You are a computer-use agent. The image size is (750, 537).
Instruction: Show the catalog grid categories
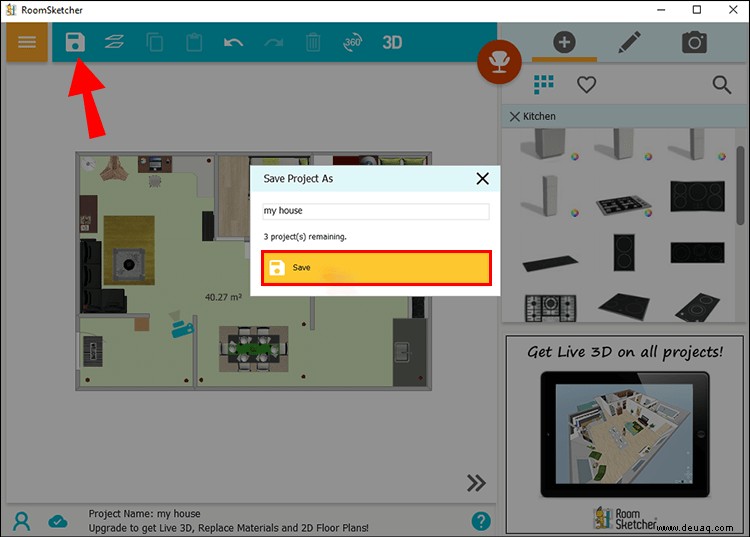(x=544, y=84)
